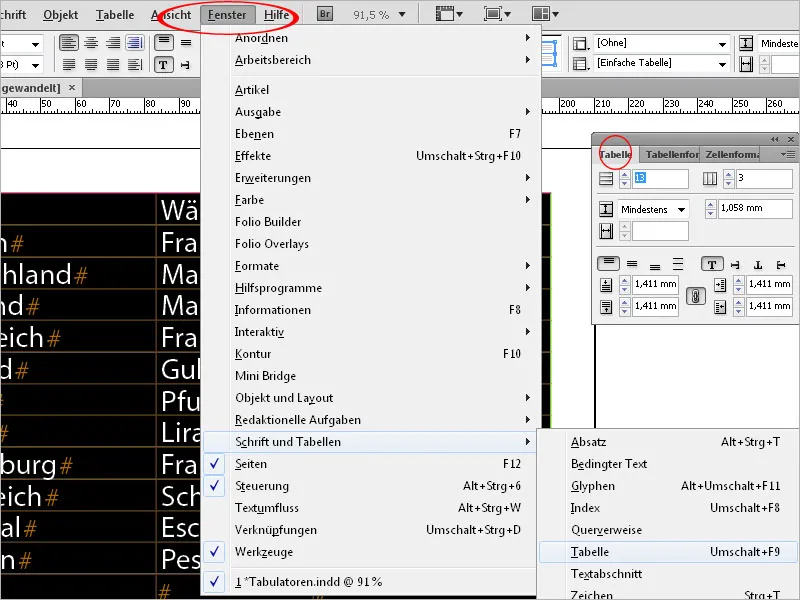The width and height of the screenshot is (800, 600).
Task: Click the align center icon in the control bar
Action: (x=91, y=43)
